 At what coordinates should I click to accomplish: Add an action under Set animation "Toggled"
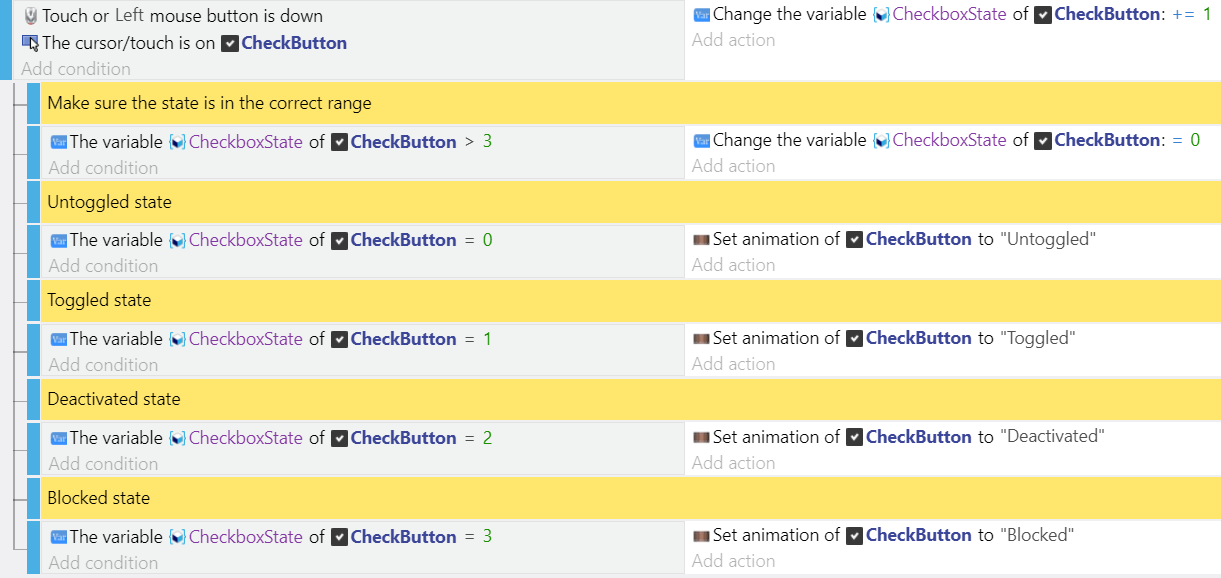[733, 364]
